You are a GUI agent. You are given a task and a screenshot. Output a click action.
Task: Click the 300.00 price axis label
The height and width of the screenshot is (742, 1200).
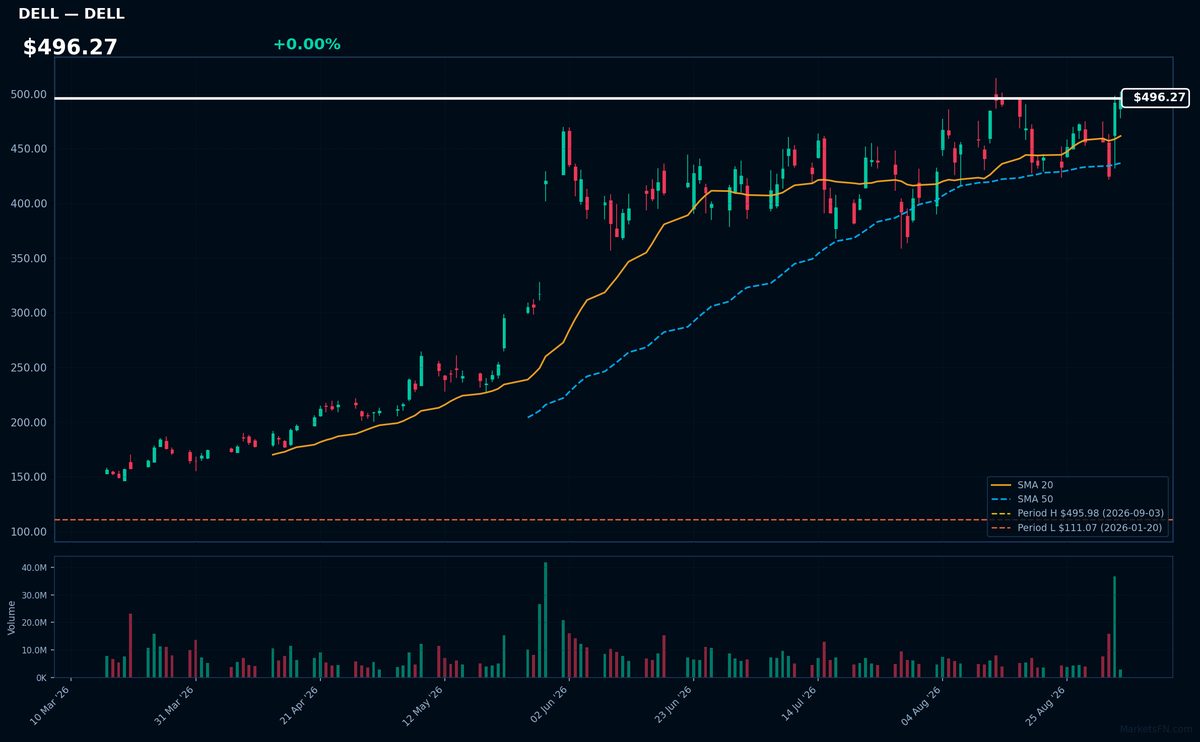pos(29,313)
